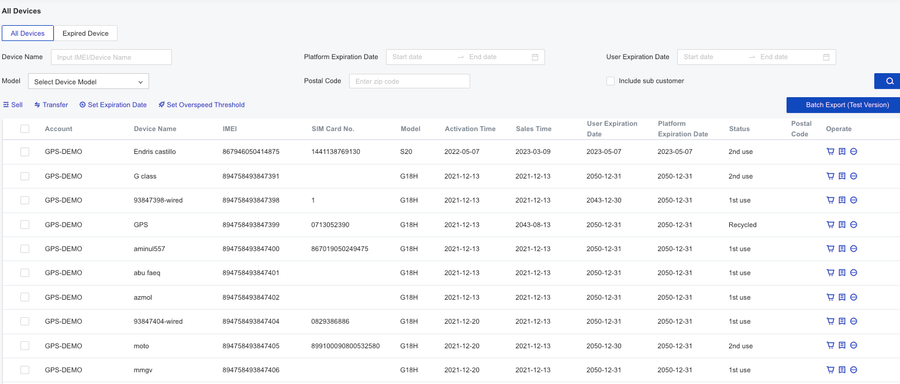Image resolution: width=900 pixels, height=384 pixels.
Task: Open the details icon for 93847398-wired
Action: tap(842, 200)
